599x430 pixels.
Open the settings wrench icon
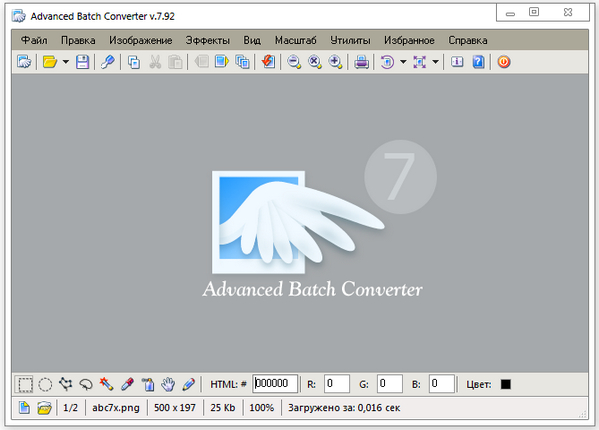coord(108,61)
